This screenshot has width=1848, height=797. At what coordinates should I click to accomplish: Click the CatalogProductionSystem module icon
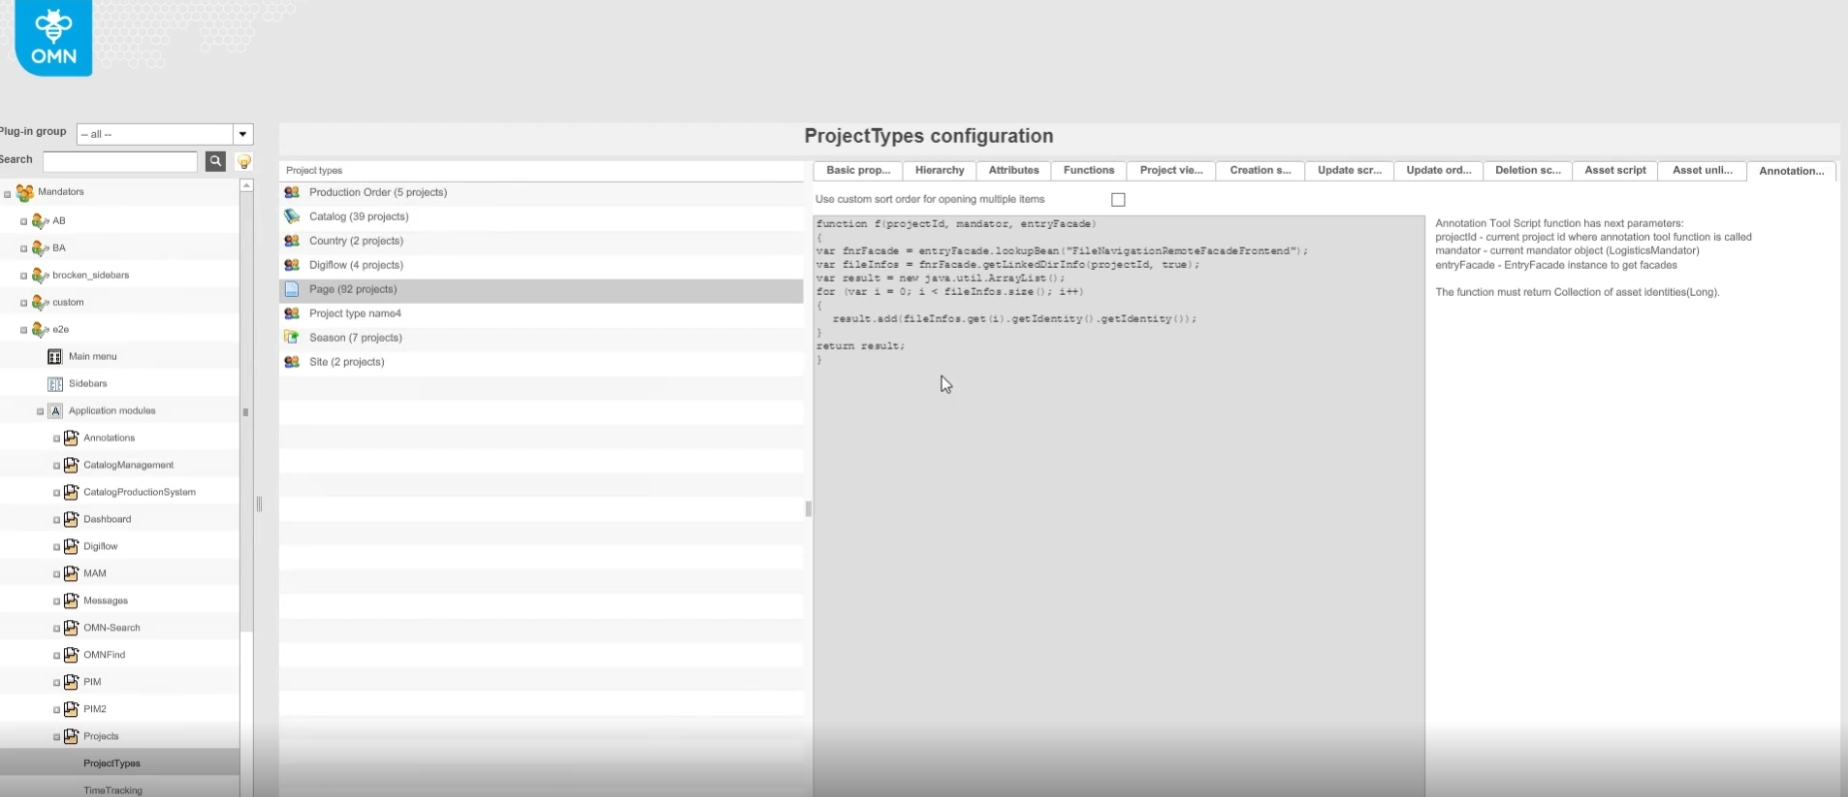click(x=71, y=492)
